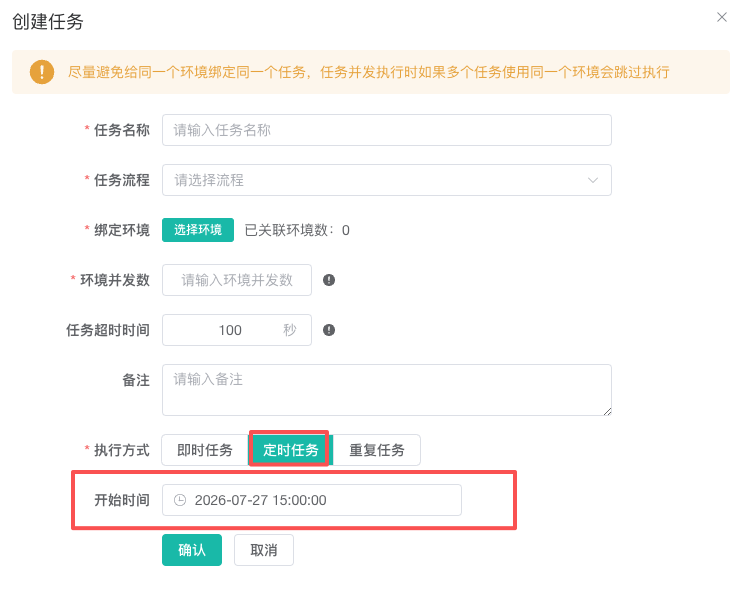
Task: Click the textarea resize handle corner
Action: 608,411
